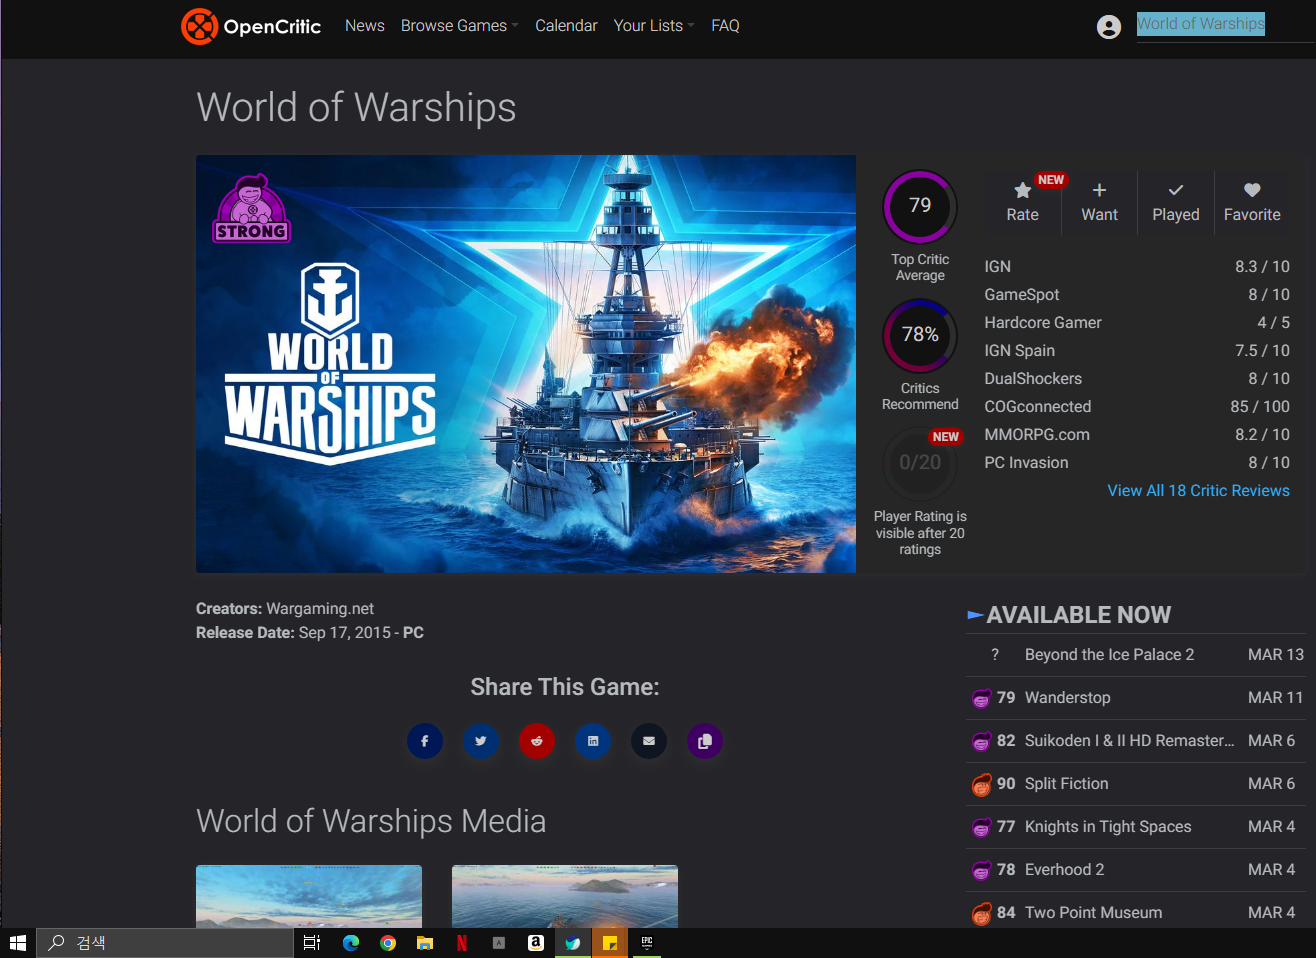This screenshot has width=1316, height=958.
Task: Add game to Want list
Action: pyautogui.click(x=1099, y=202)
